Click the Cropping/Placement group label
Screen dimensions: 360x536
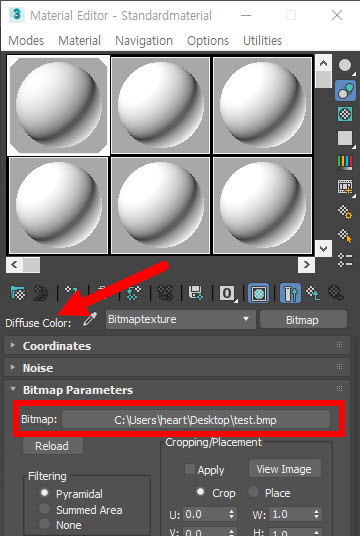click(x=213, y=442)
